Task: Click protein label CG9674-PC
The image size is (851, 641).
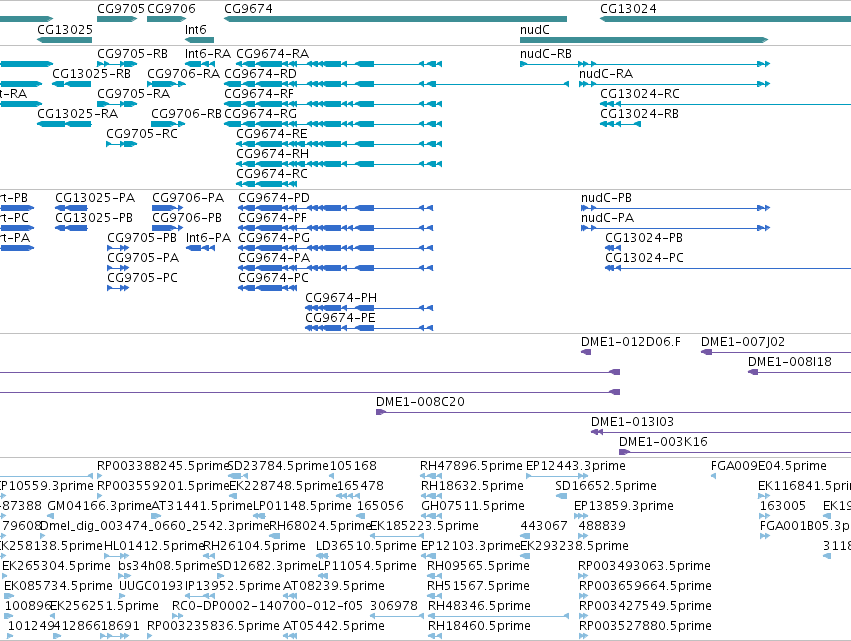Action: pyautogui.click(x=274, y=278)
